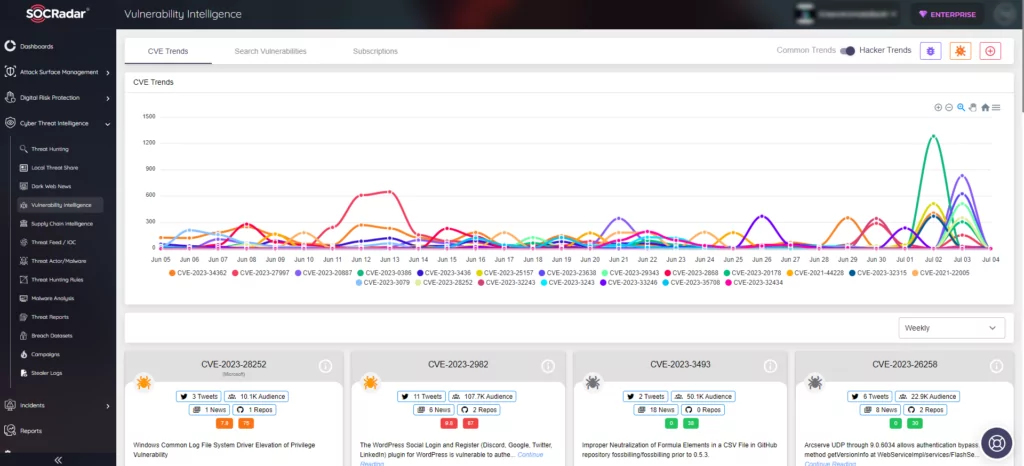Toggle CVE-2021-44228 legend series

pos(817,273)
